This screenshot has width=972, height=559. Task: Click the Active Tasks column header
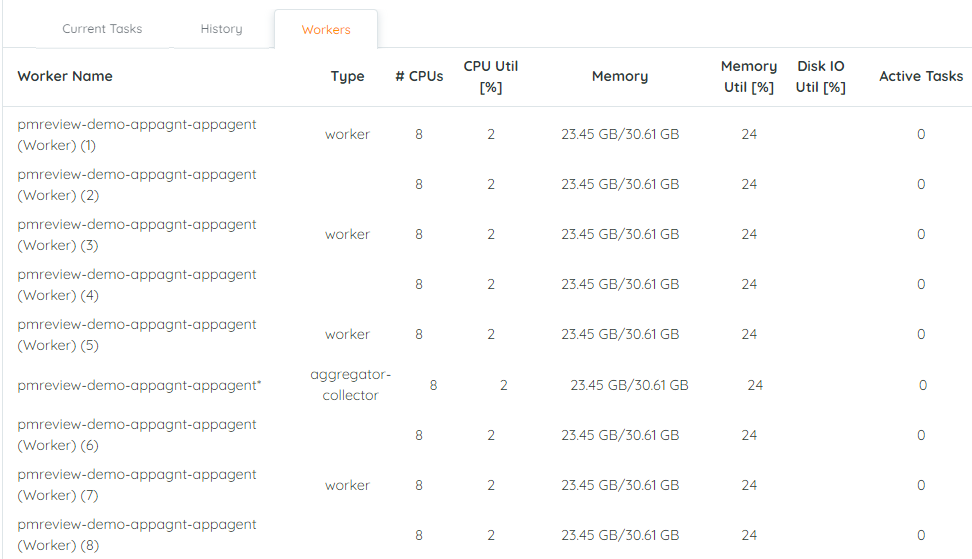[921, 76]
